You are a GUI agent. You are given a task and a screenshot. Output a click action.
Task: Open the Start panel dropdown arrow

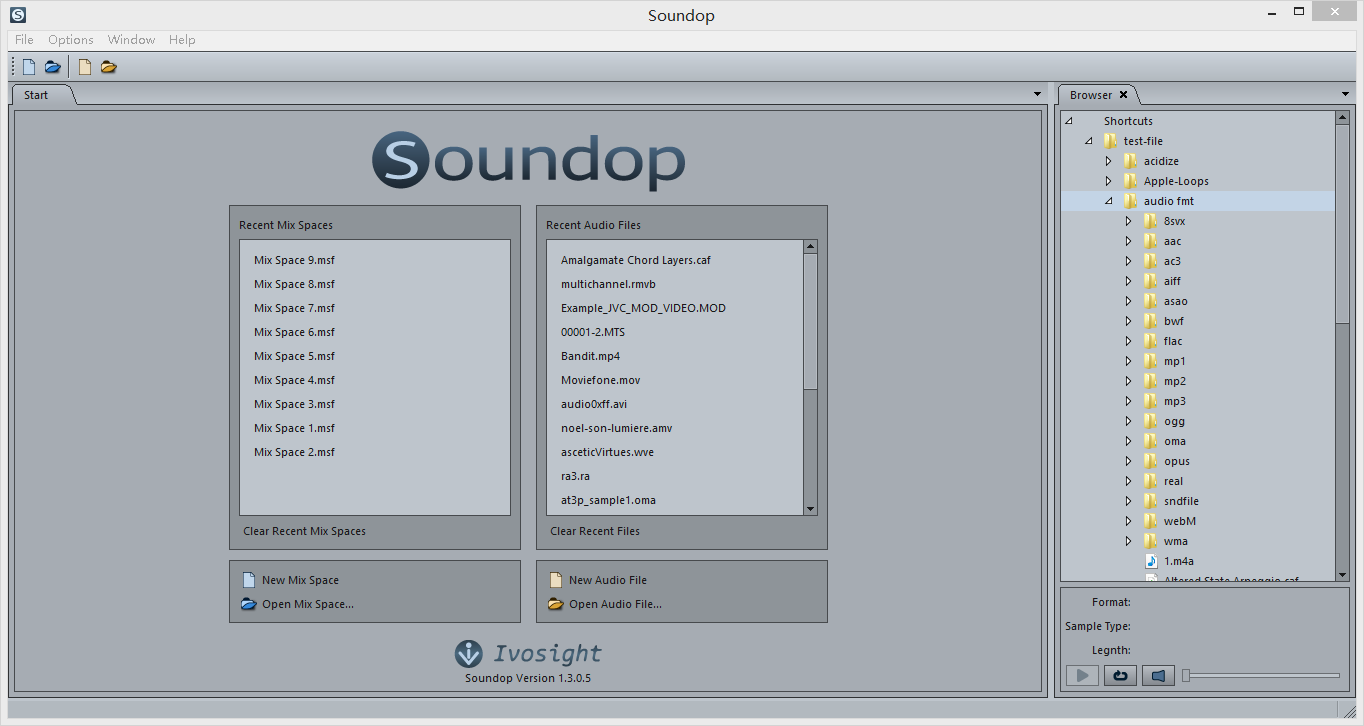click(x=1038, y=94)
